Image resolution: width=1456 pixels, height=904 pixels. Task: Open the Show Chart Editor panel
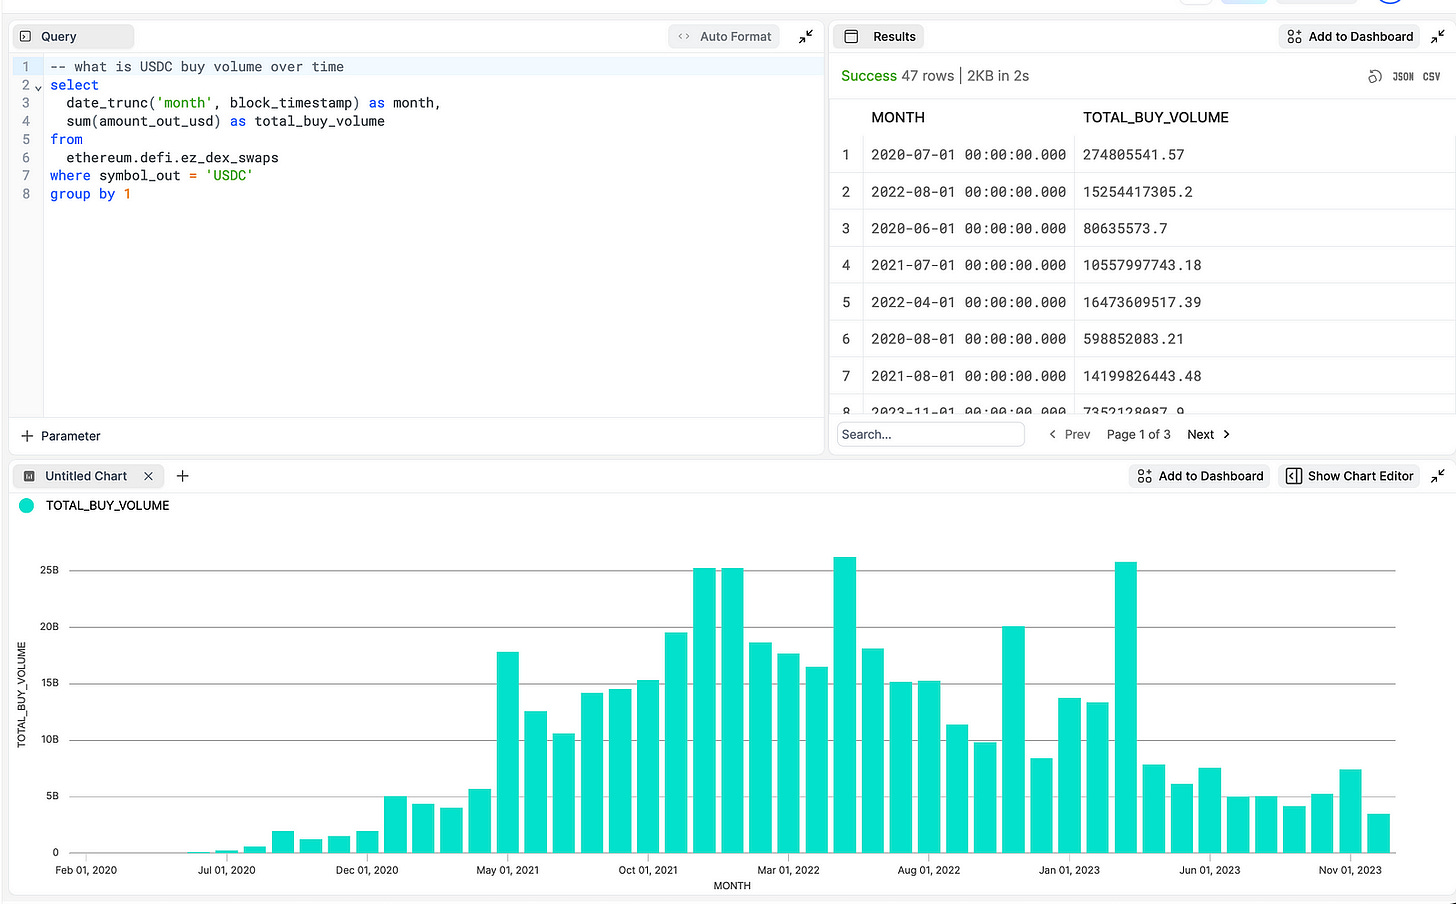(x=1349, y=476)
